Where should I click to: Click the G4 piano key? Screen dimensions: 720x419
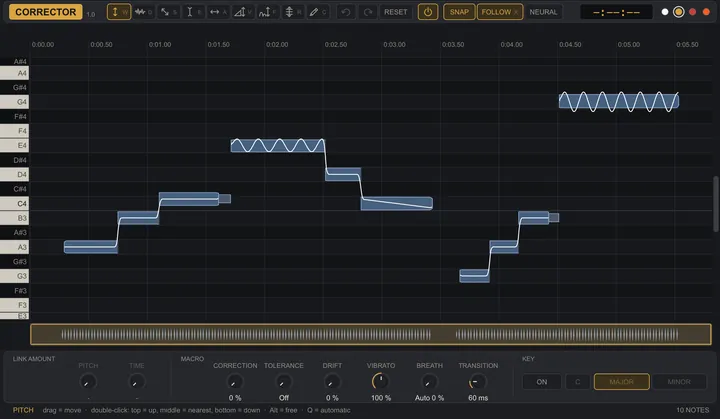[x=14, y=102]
